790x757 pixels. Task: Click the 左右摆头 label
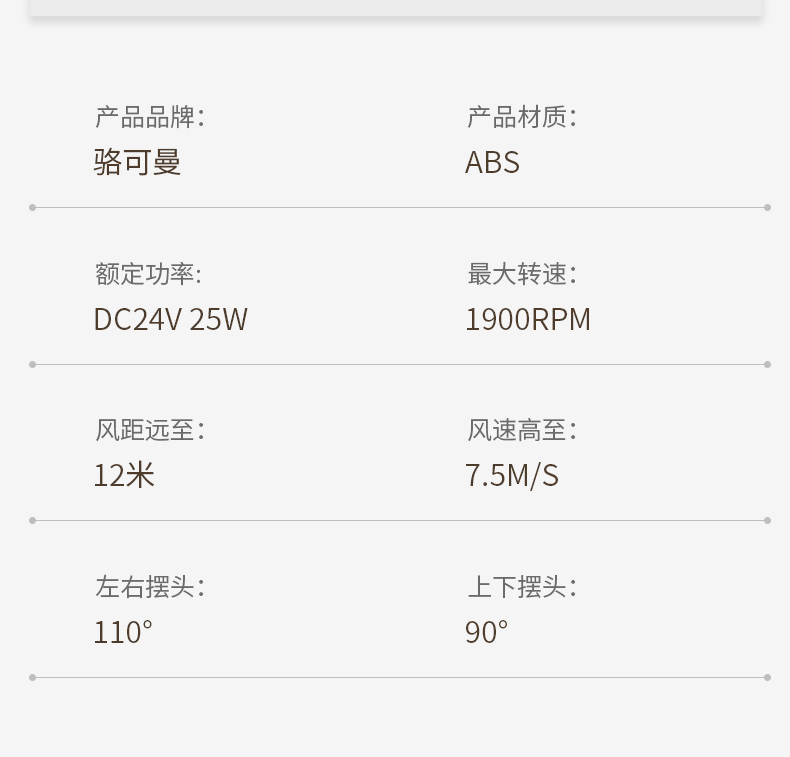click(150, 586)
